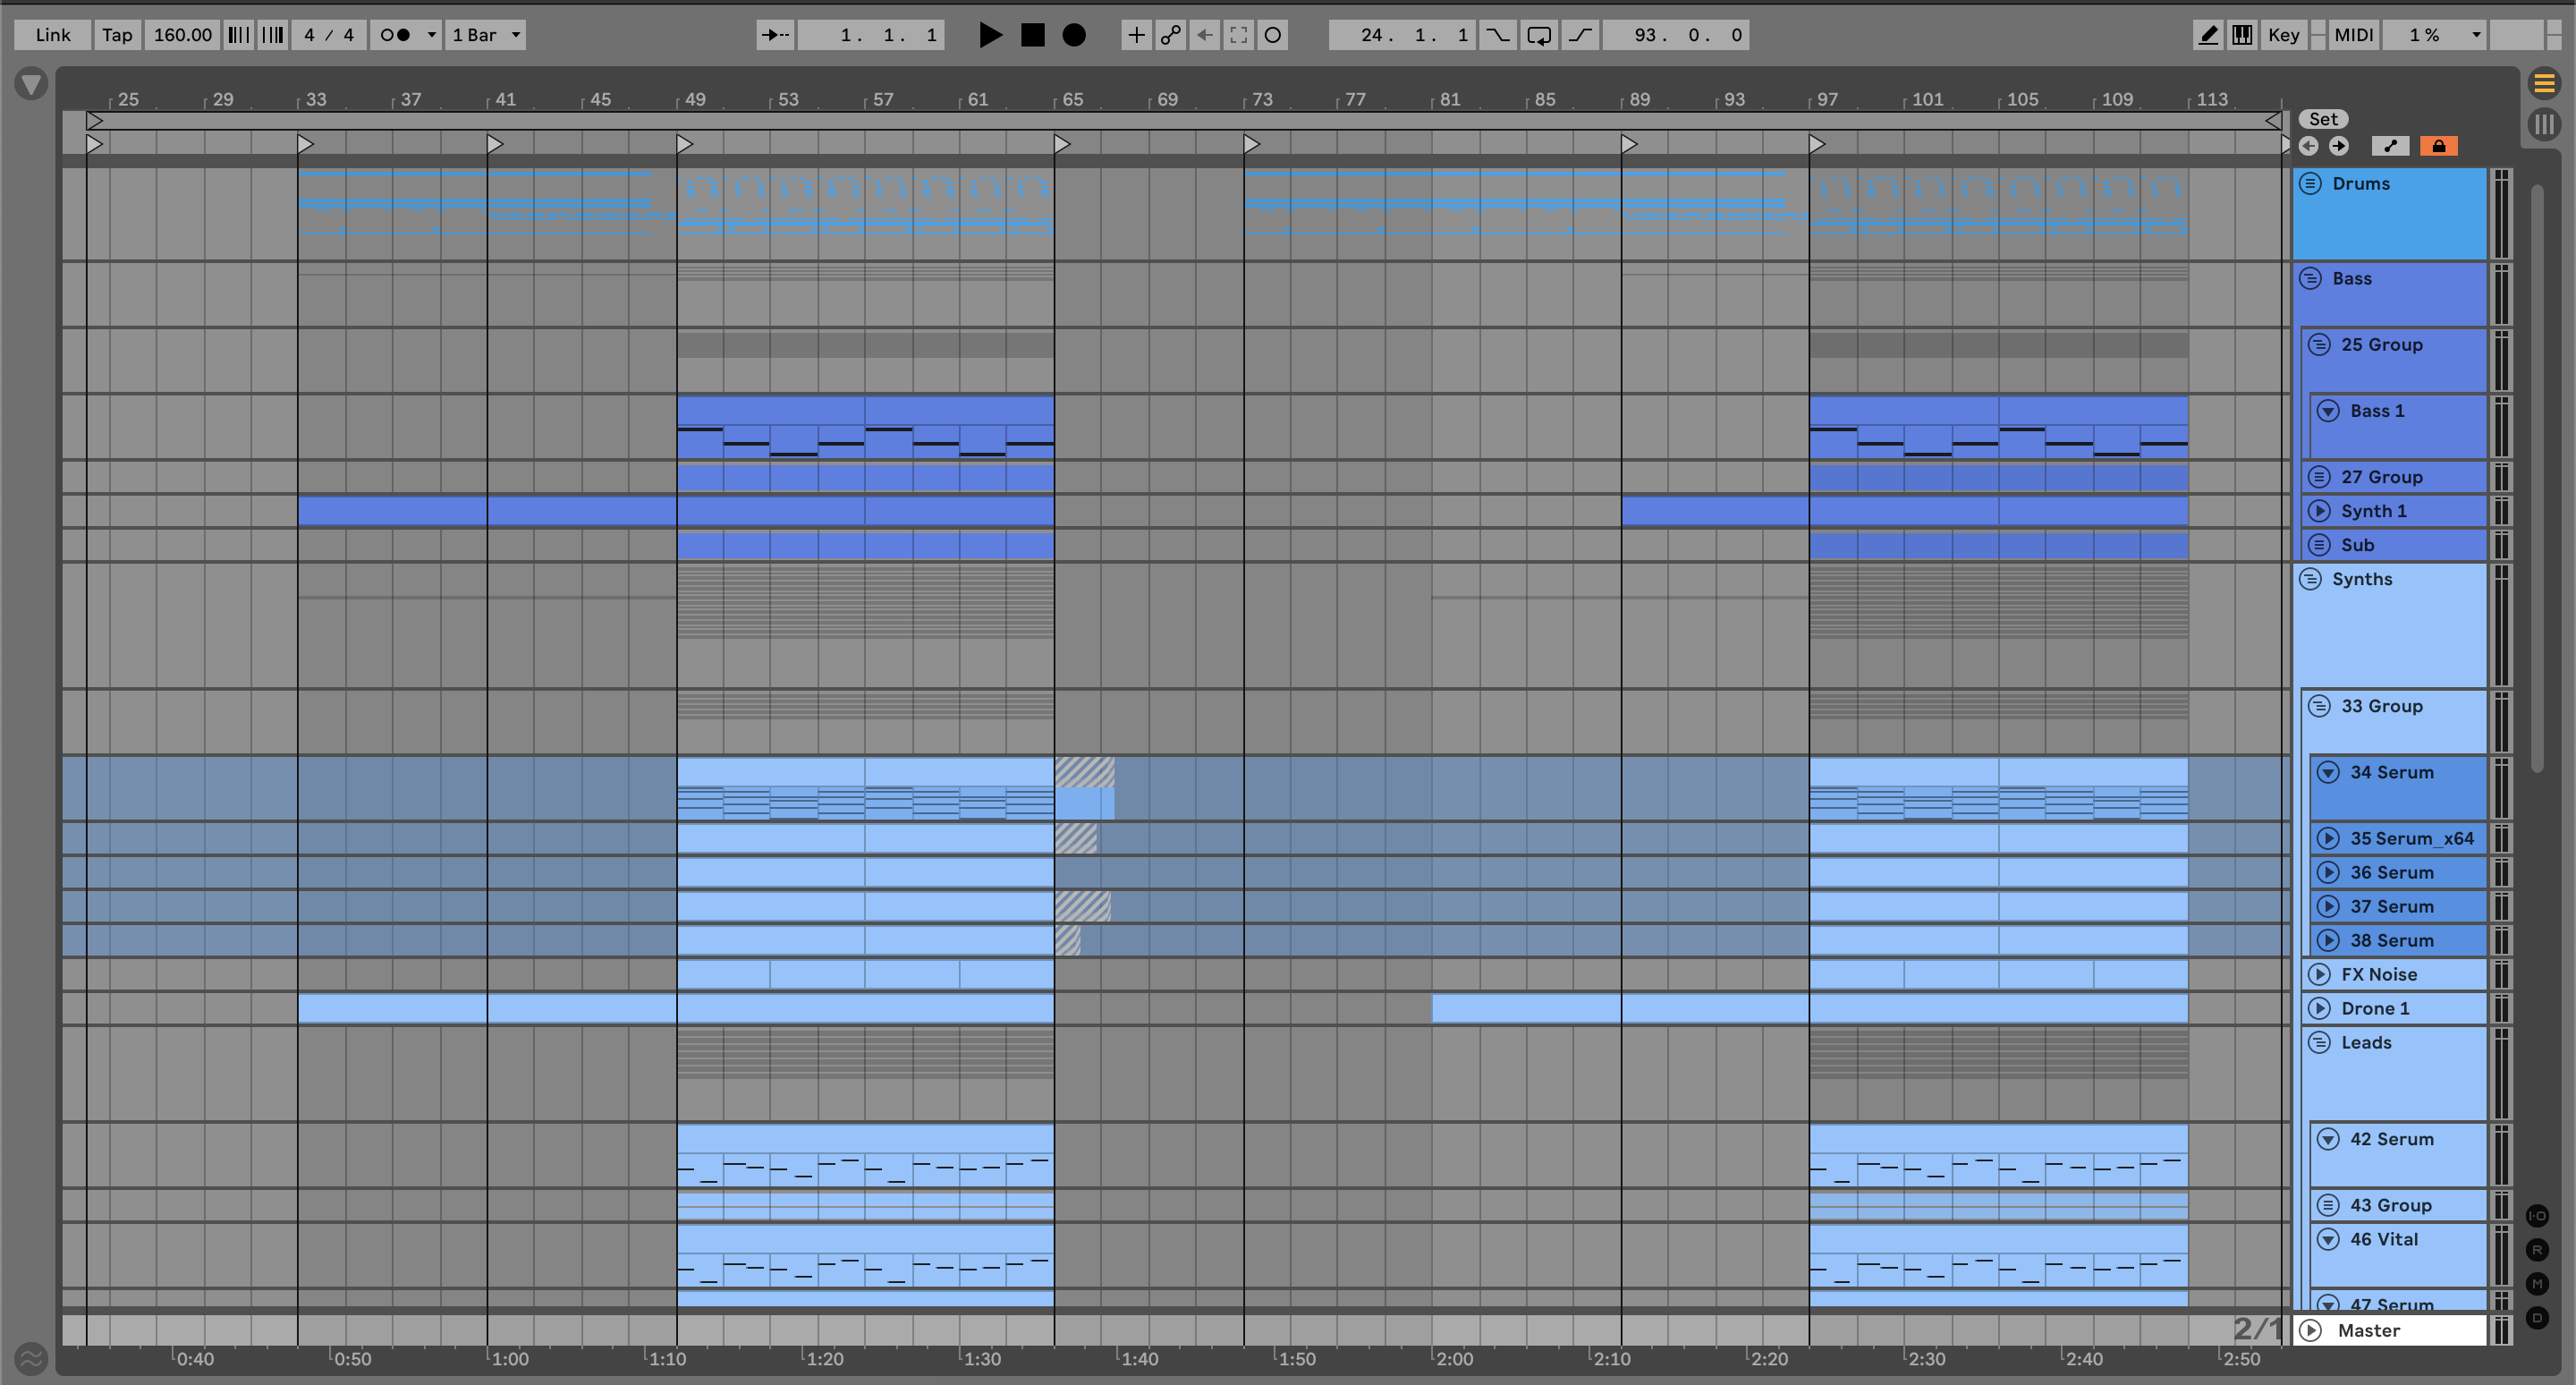Click locator marker at bar 49
2576x1385 pixels.
click(684, 144)
